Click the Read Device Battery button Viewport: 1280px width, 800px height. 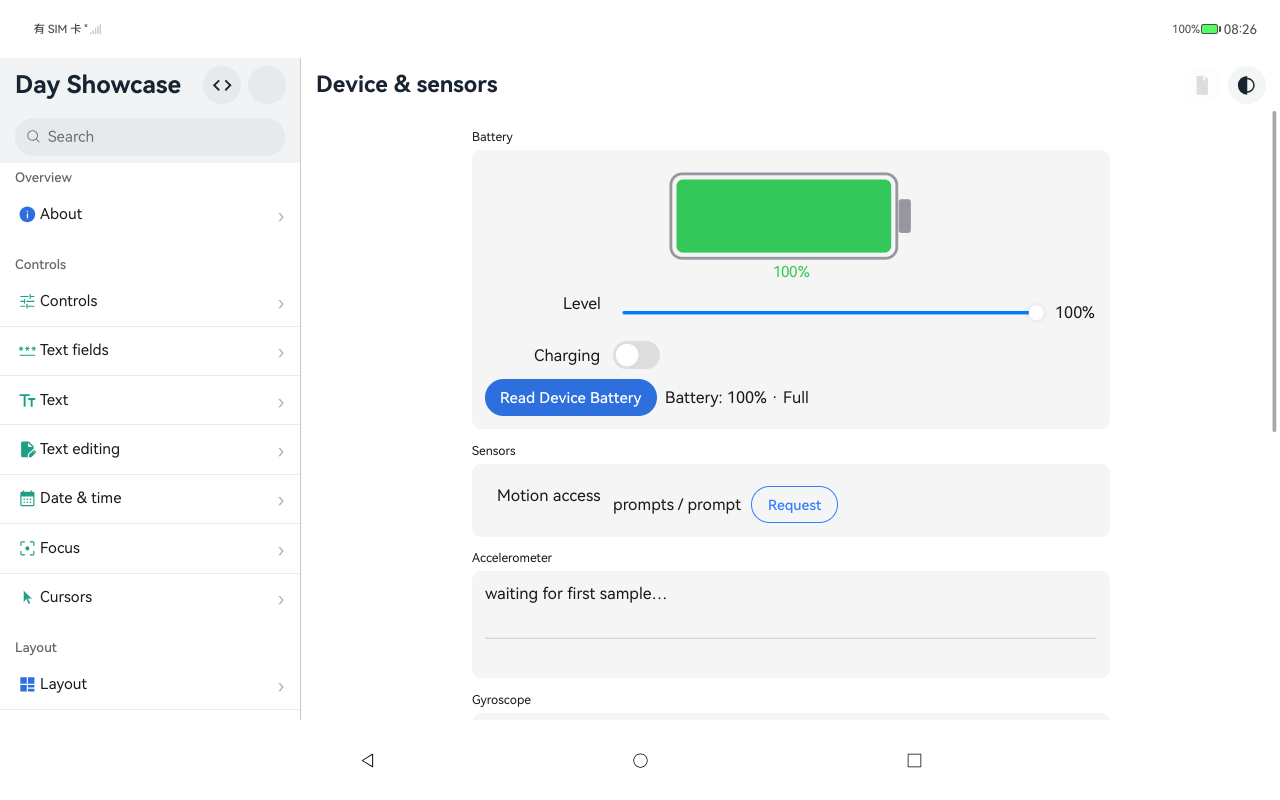pyautogui.click(x=571, y=398)
